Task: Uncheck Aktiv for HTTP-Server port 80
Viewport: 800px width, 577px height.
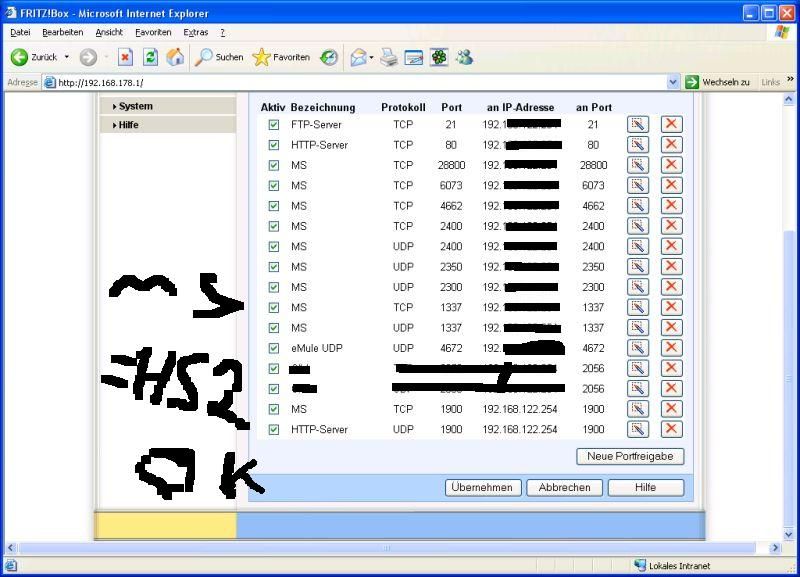Action: 274,145
